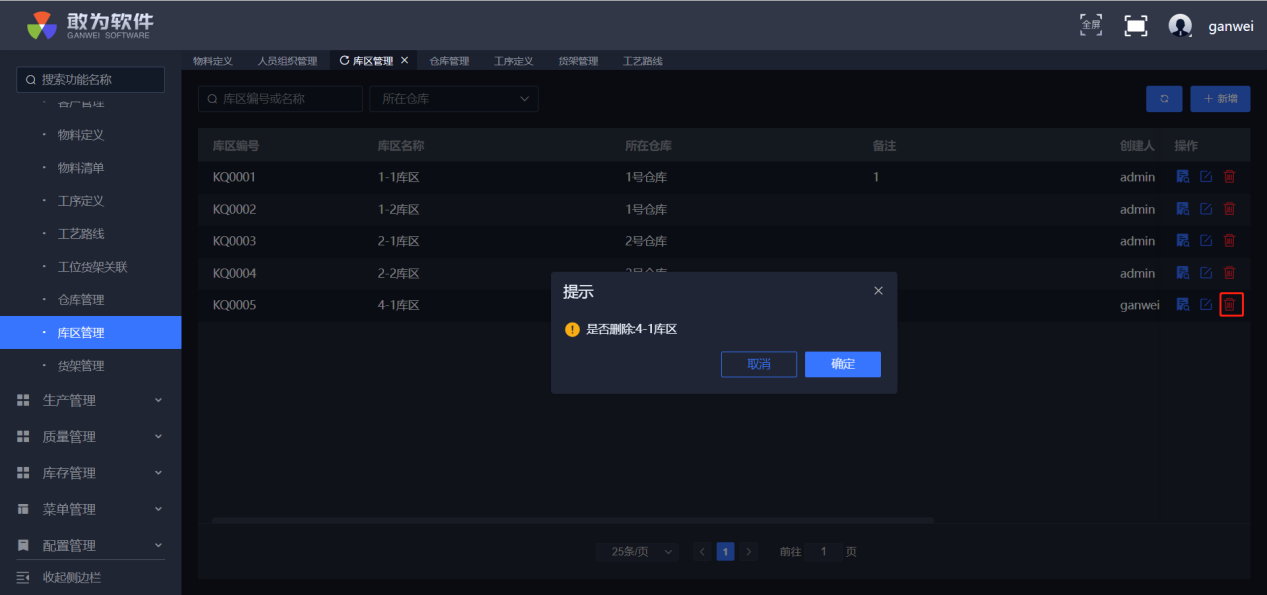Screen dimensions: 1267x595
Task: Edit the KQ0003 row
Action: coord(1206,241)
